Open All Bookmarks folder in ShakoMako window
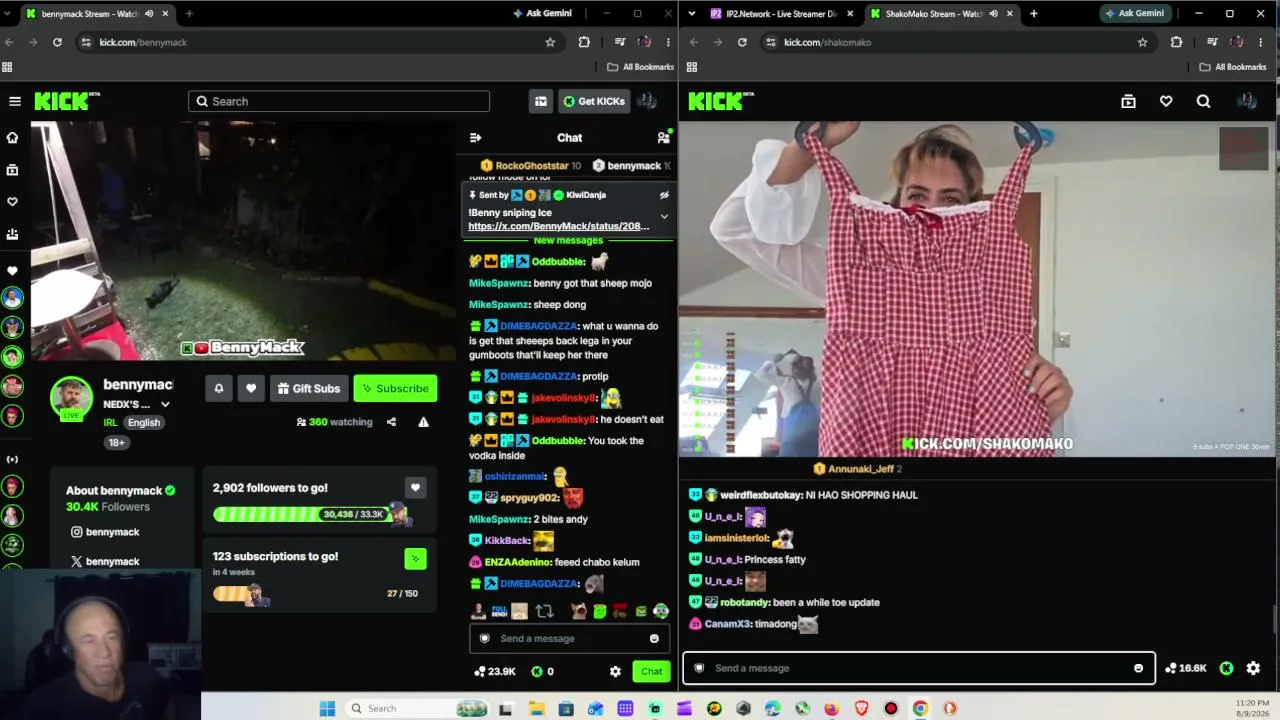This screenshot has width=1280, height=720. (x=1233, y=67)
